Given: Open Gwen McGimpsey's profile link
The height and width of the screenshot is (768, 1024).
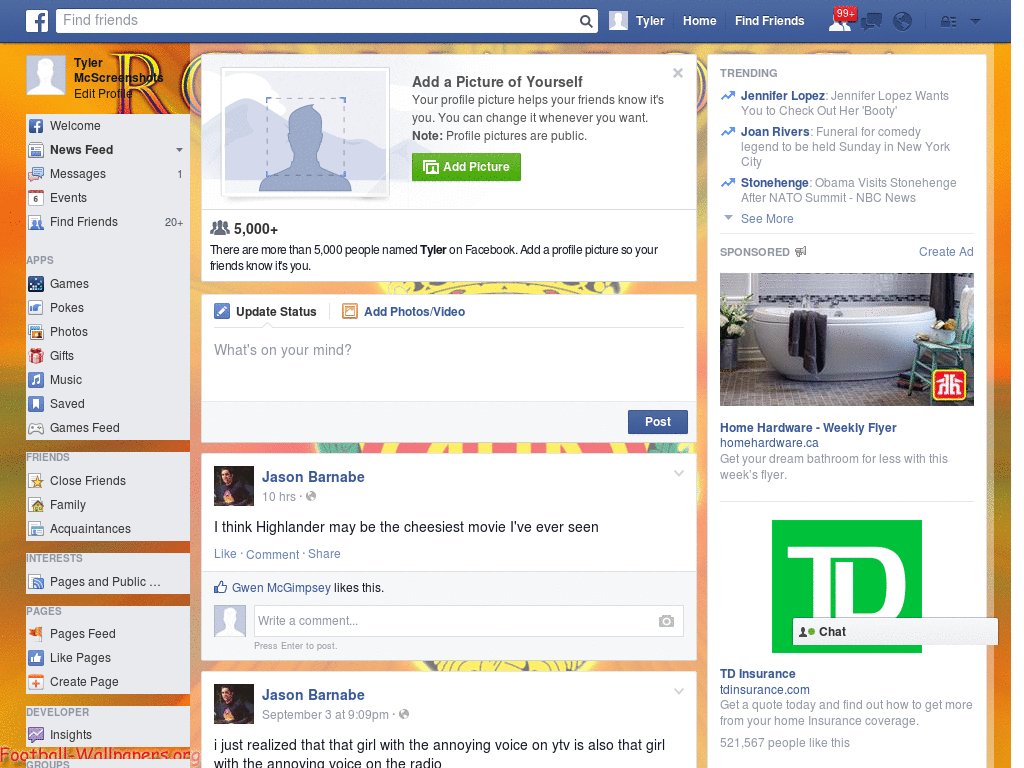Looking at the screenshot, I should point(281,588).
